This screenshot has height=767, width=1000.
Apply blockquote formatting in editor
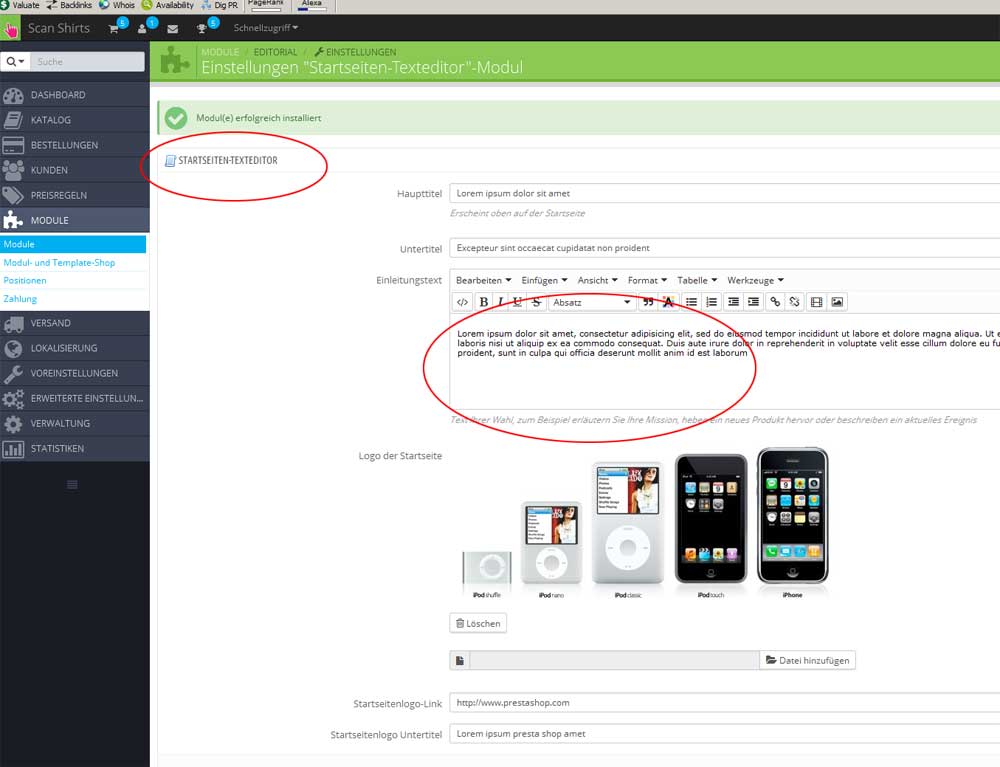coord(648,302)
